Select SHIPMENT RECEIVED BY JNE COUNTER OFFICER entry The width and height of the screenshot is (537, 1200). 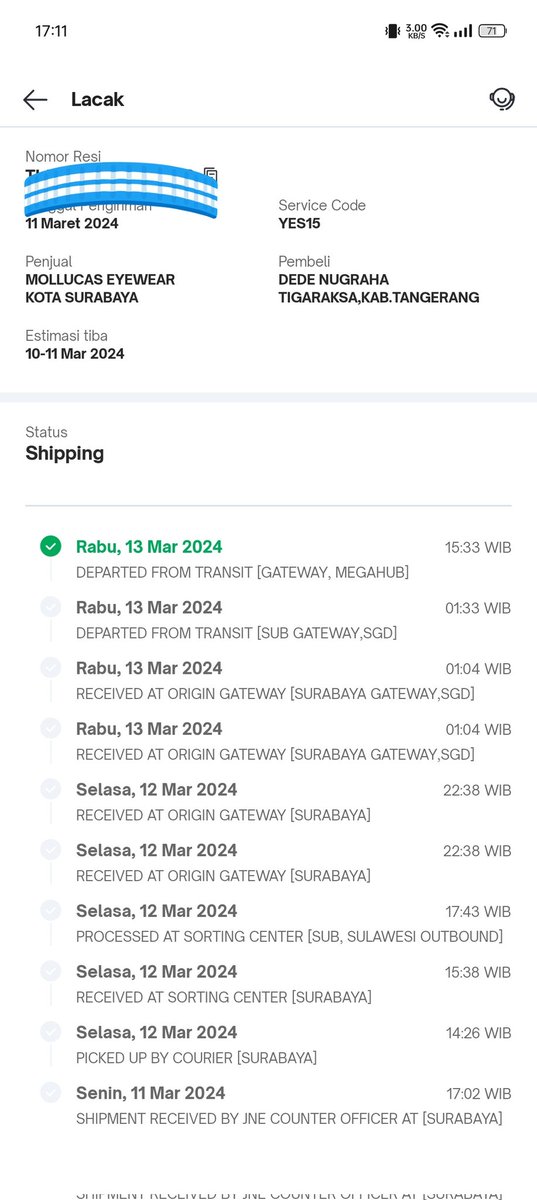point(268,1105)
